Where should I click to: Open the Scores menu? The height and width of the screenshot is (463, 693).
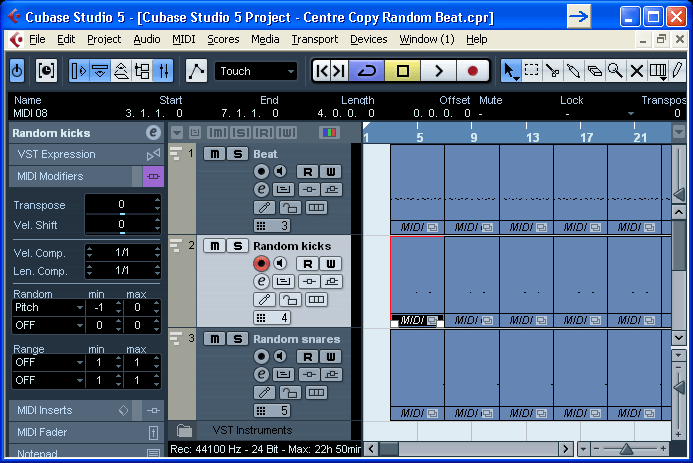coord(223,39)
